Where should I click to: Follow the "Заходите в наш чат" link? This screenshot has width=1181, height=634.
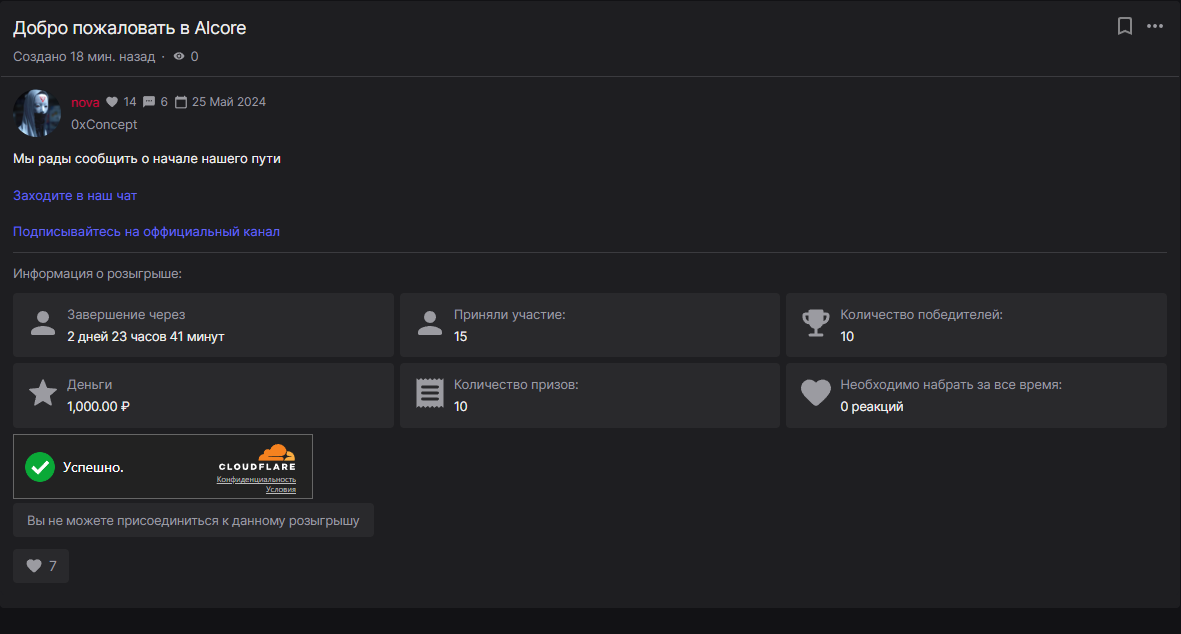pyautogui.click(x=75, y=196)
